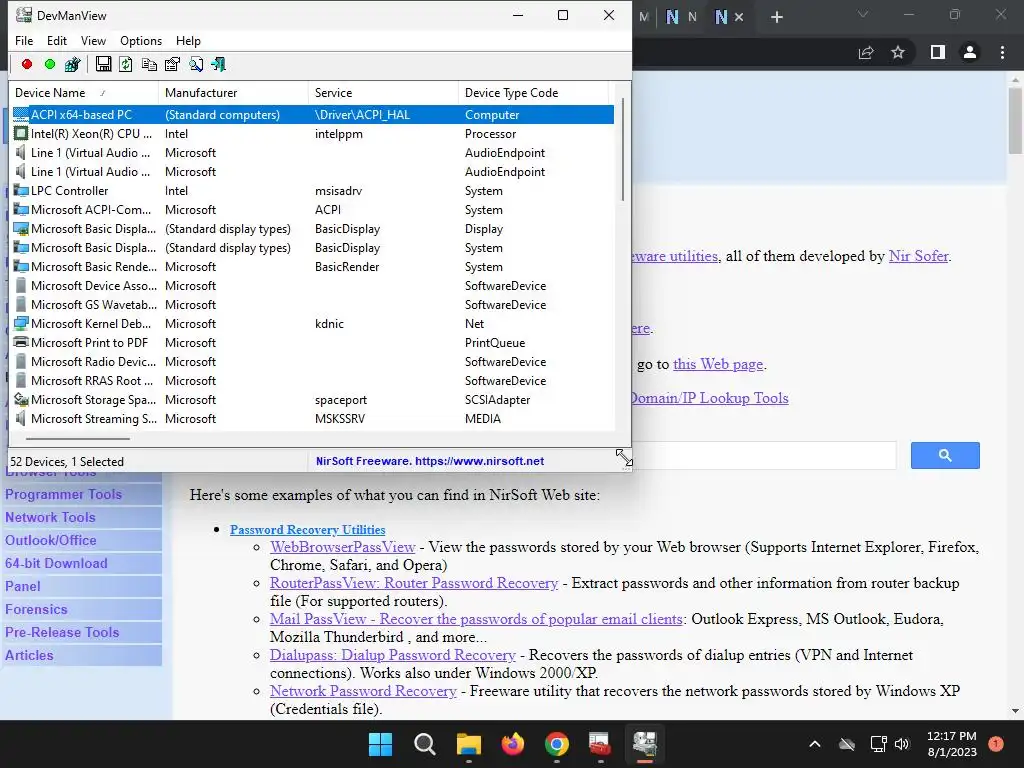The width and height of the screenshot is (1024, 768).
Task: Open the Windows Start menu
Action: [x=380, y=744]
